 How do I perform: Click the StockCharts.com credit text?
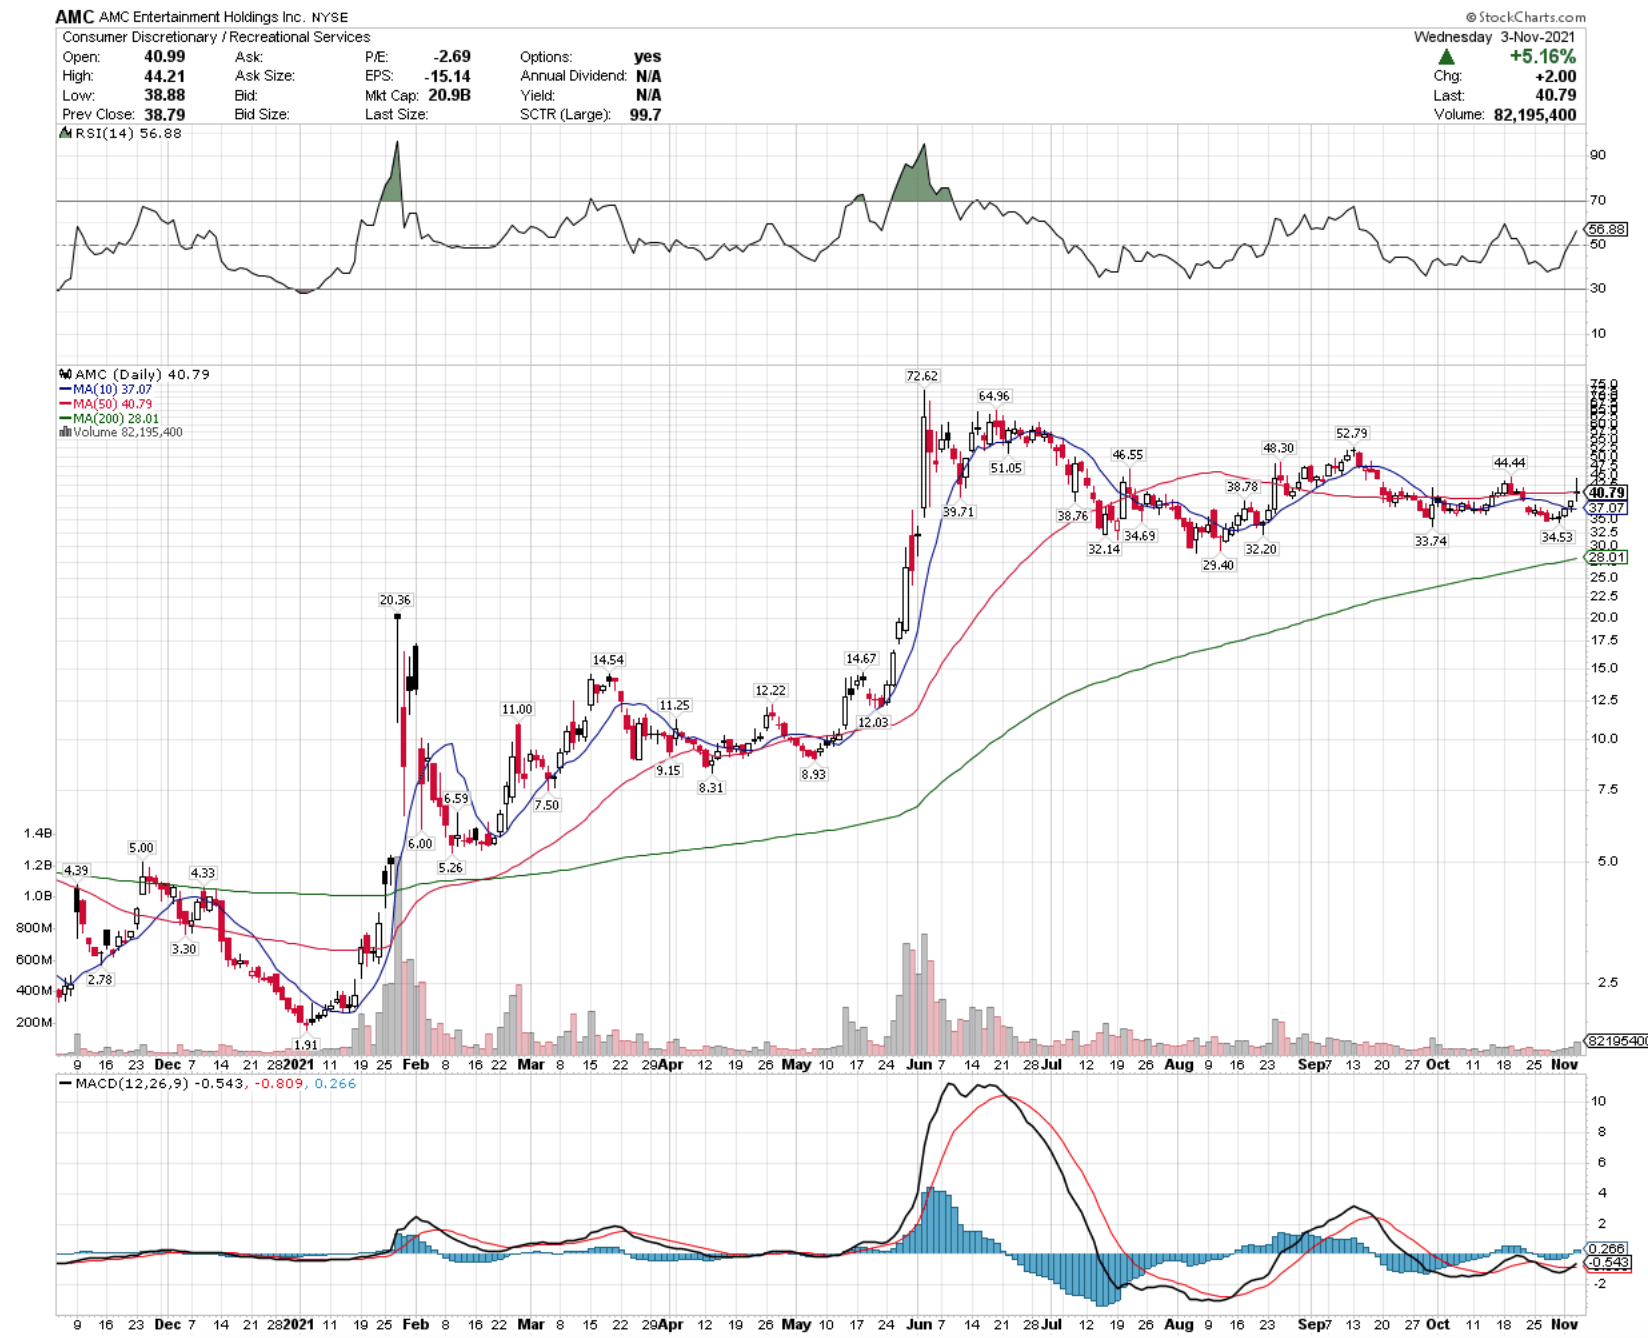(x=1525, y=17)
